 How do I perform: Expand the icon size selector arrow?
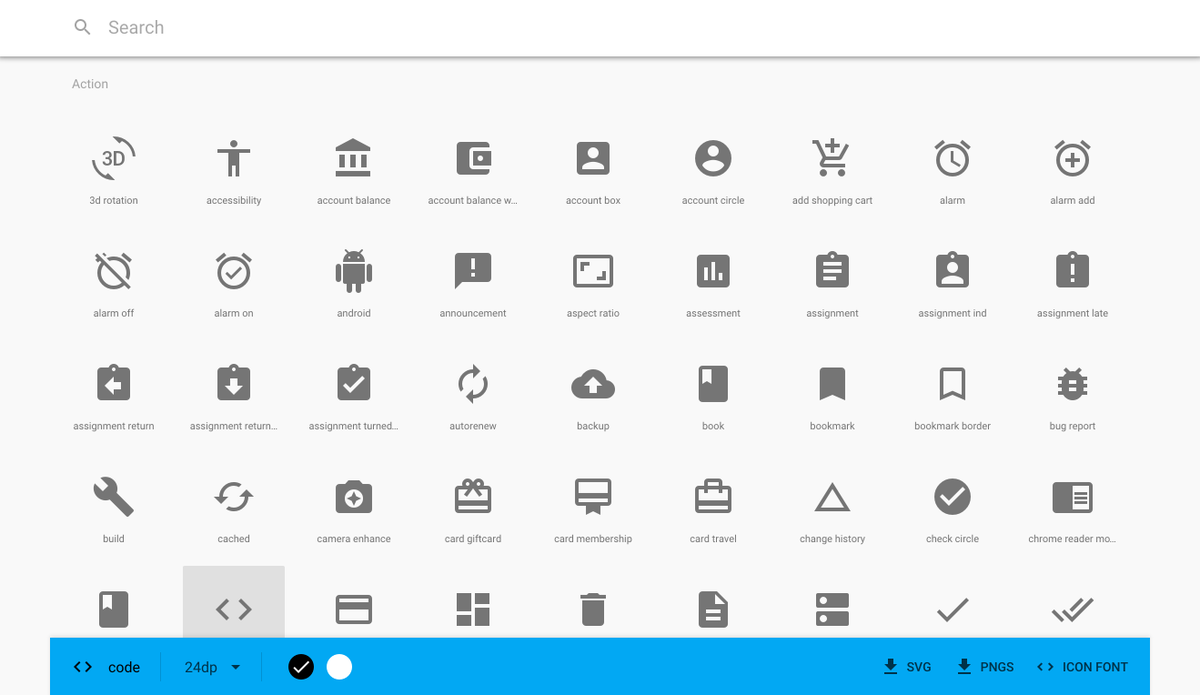236,667
